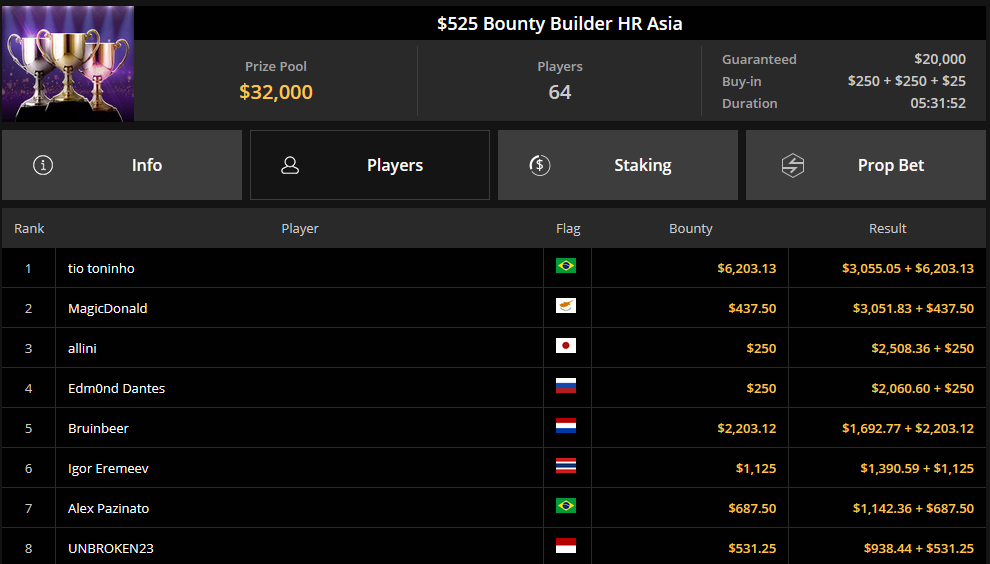
Task: Sort by the Bounty column header
Action: click(691, 229)
